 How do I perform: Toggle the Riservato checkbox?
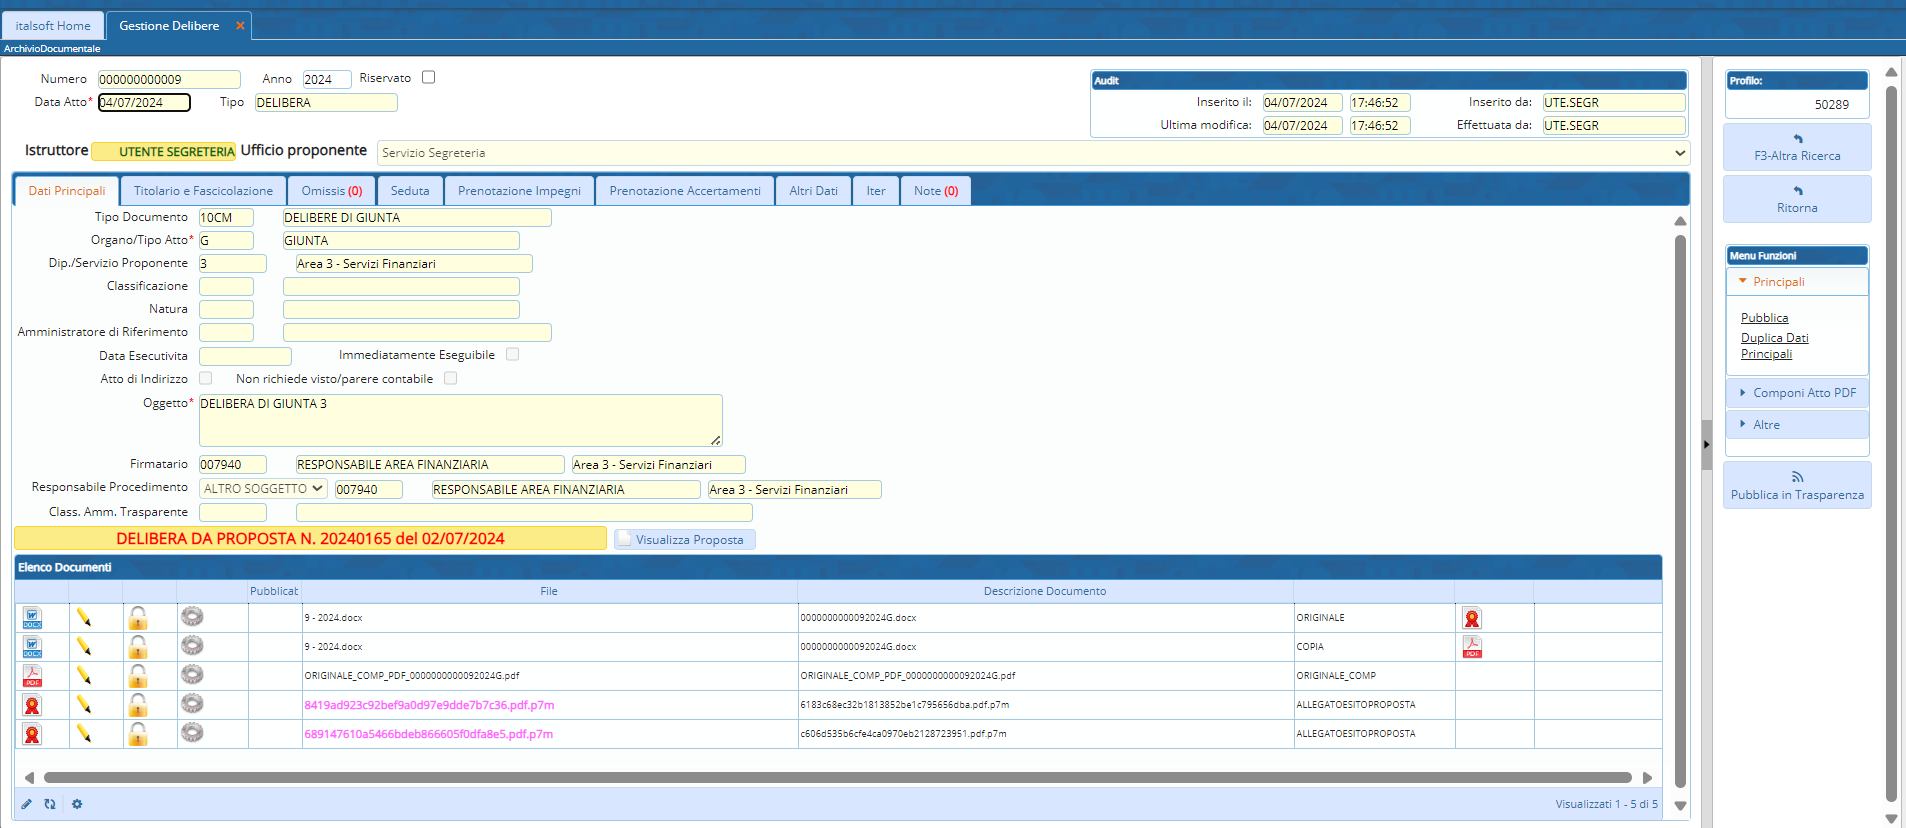428,77
